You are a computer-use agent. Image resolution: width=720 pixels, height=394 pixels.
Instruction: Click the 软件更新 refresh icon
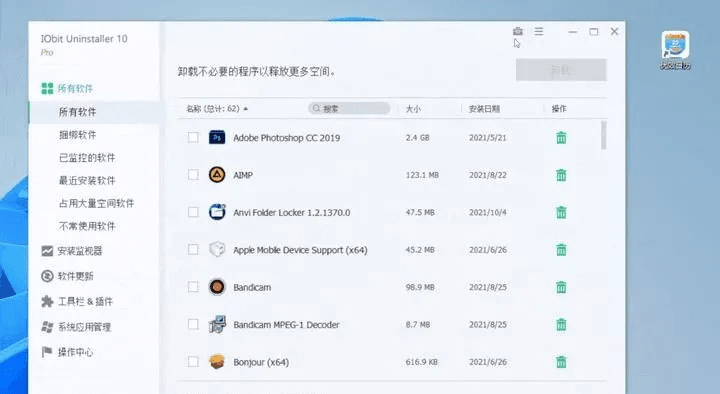(x=47, y=276)
